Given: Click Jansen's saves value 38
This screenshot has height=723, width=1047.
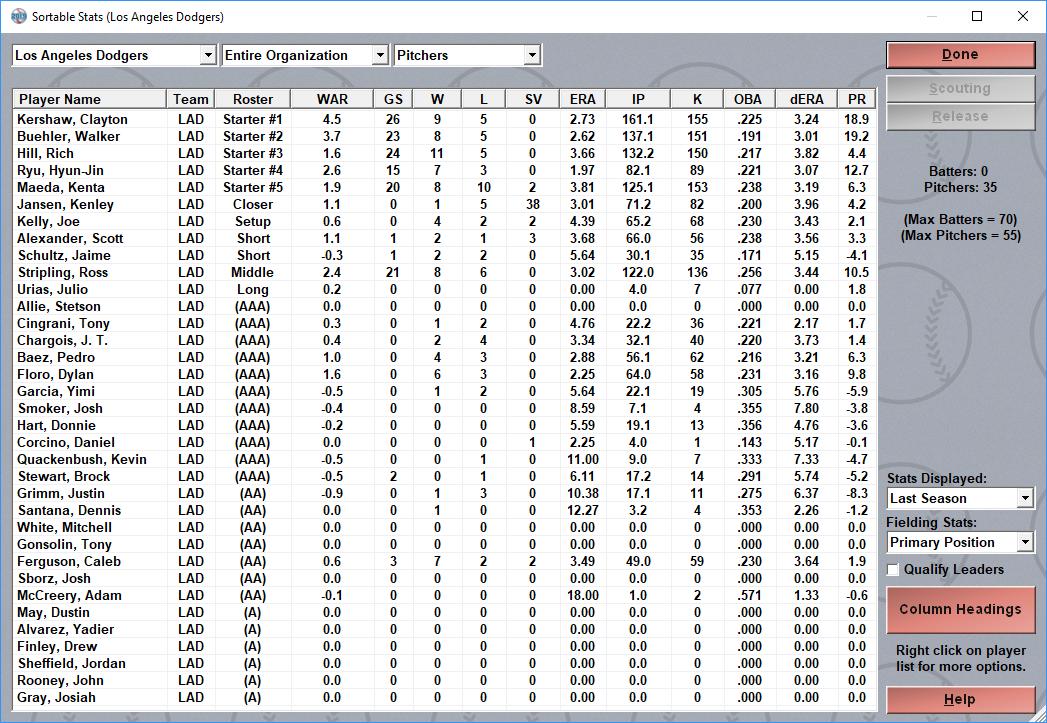Looking at the screenshot, I should pos(533,204).
